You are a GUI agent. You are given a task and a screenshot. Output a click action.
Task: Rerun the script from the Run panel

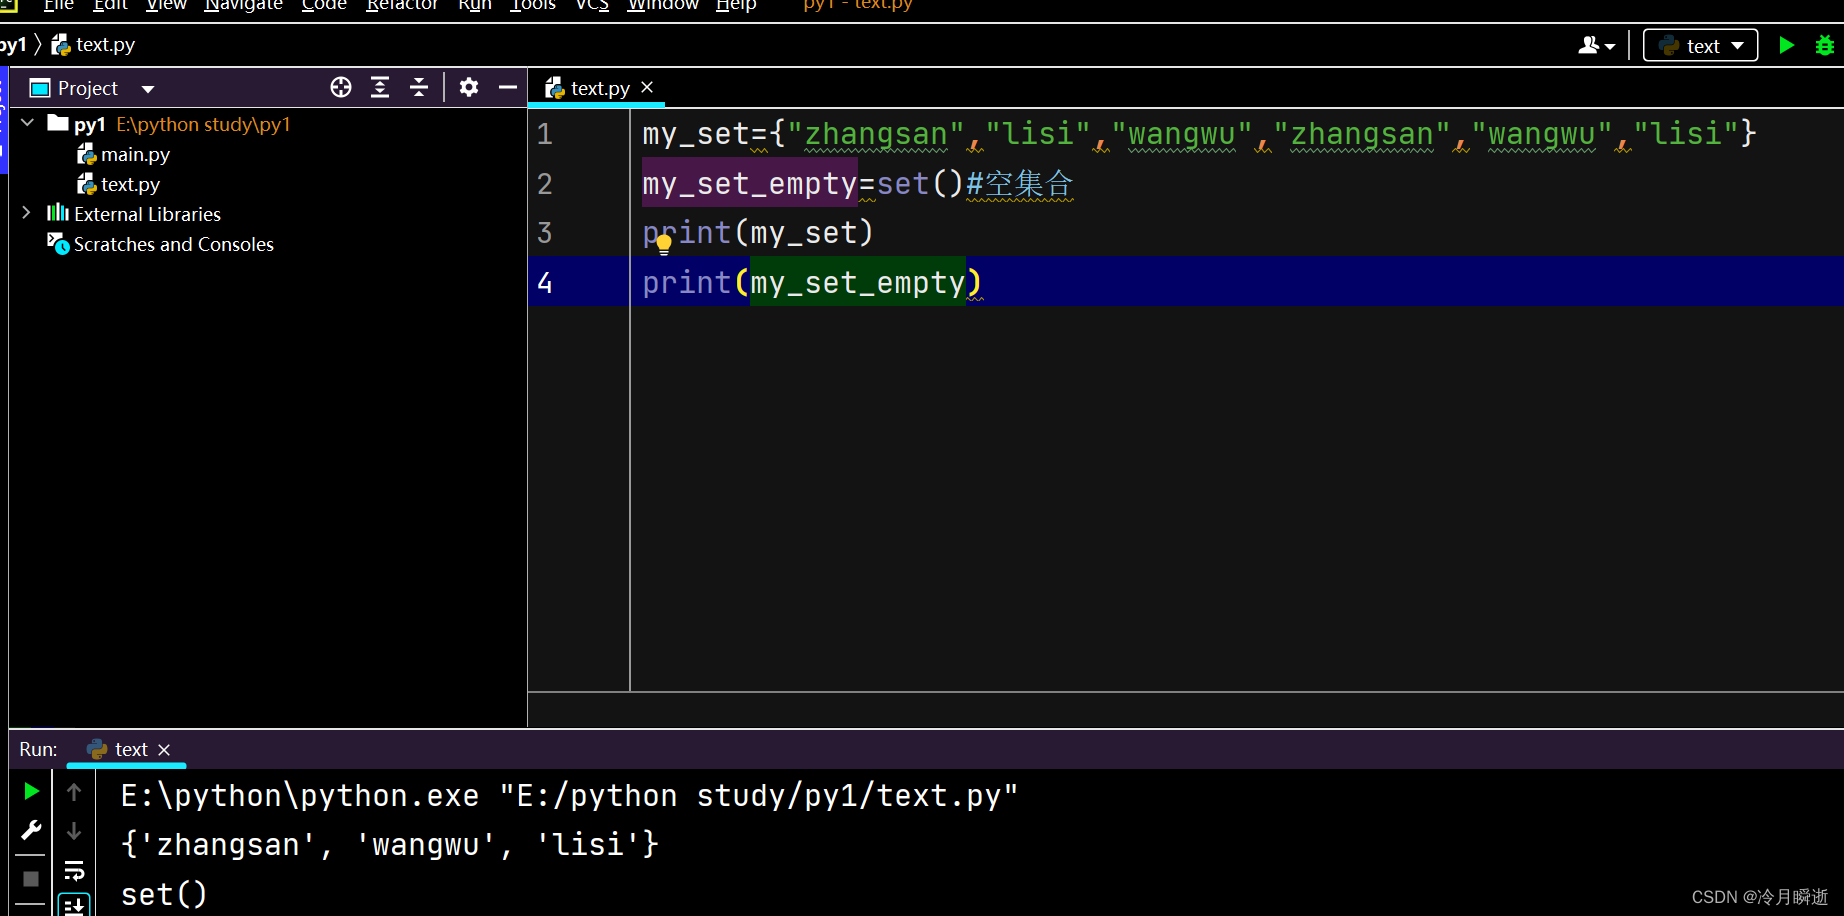coord(30,791)
